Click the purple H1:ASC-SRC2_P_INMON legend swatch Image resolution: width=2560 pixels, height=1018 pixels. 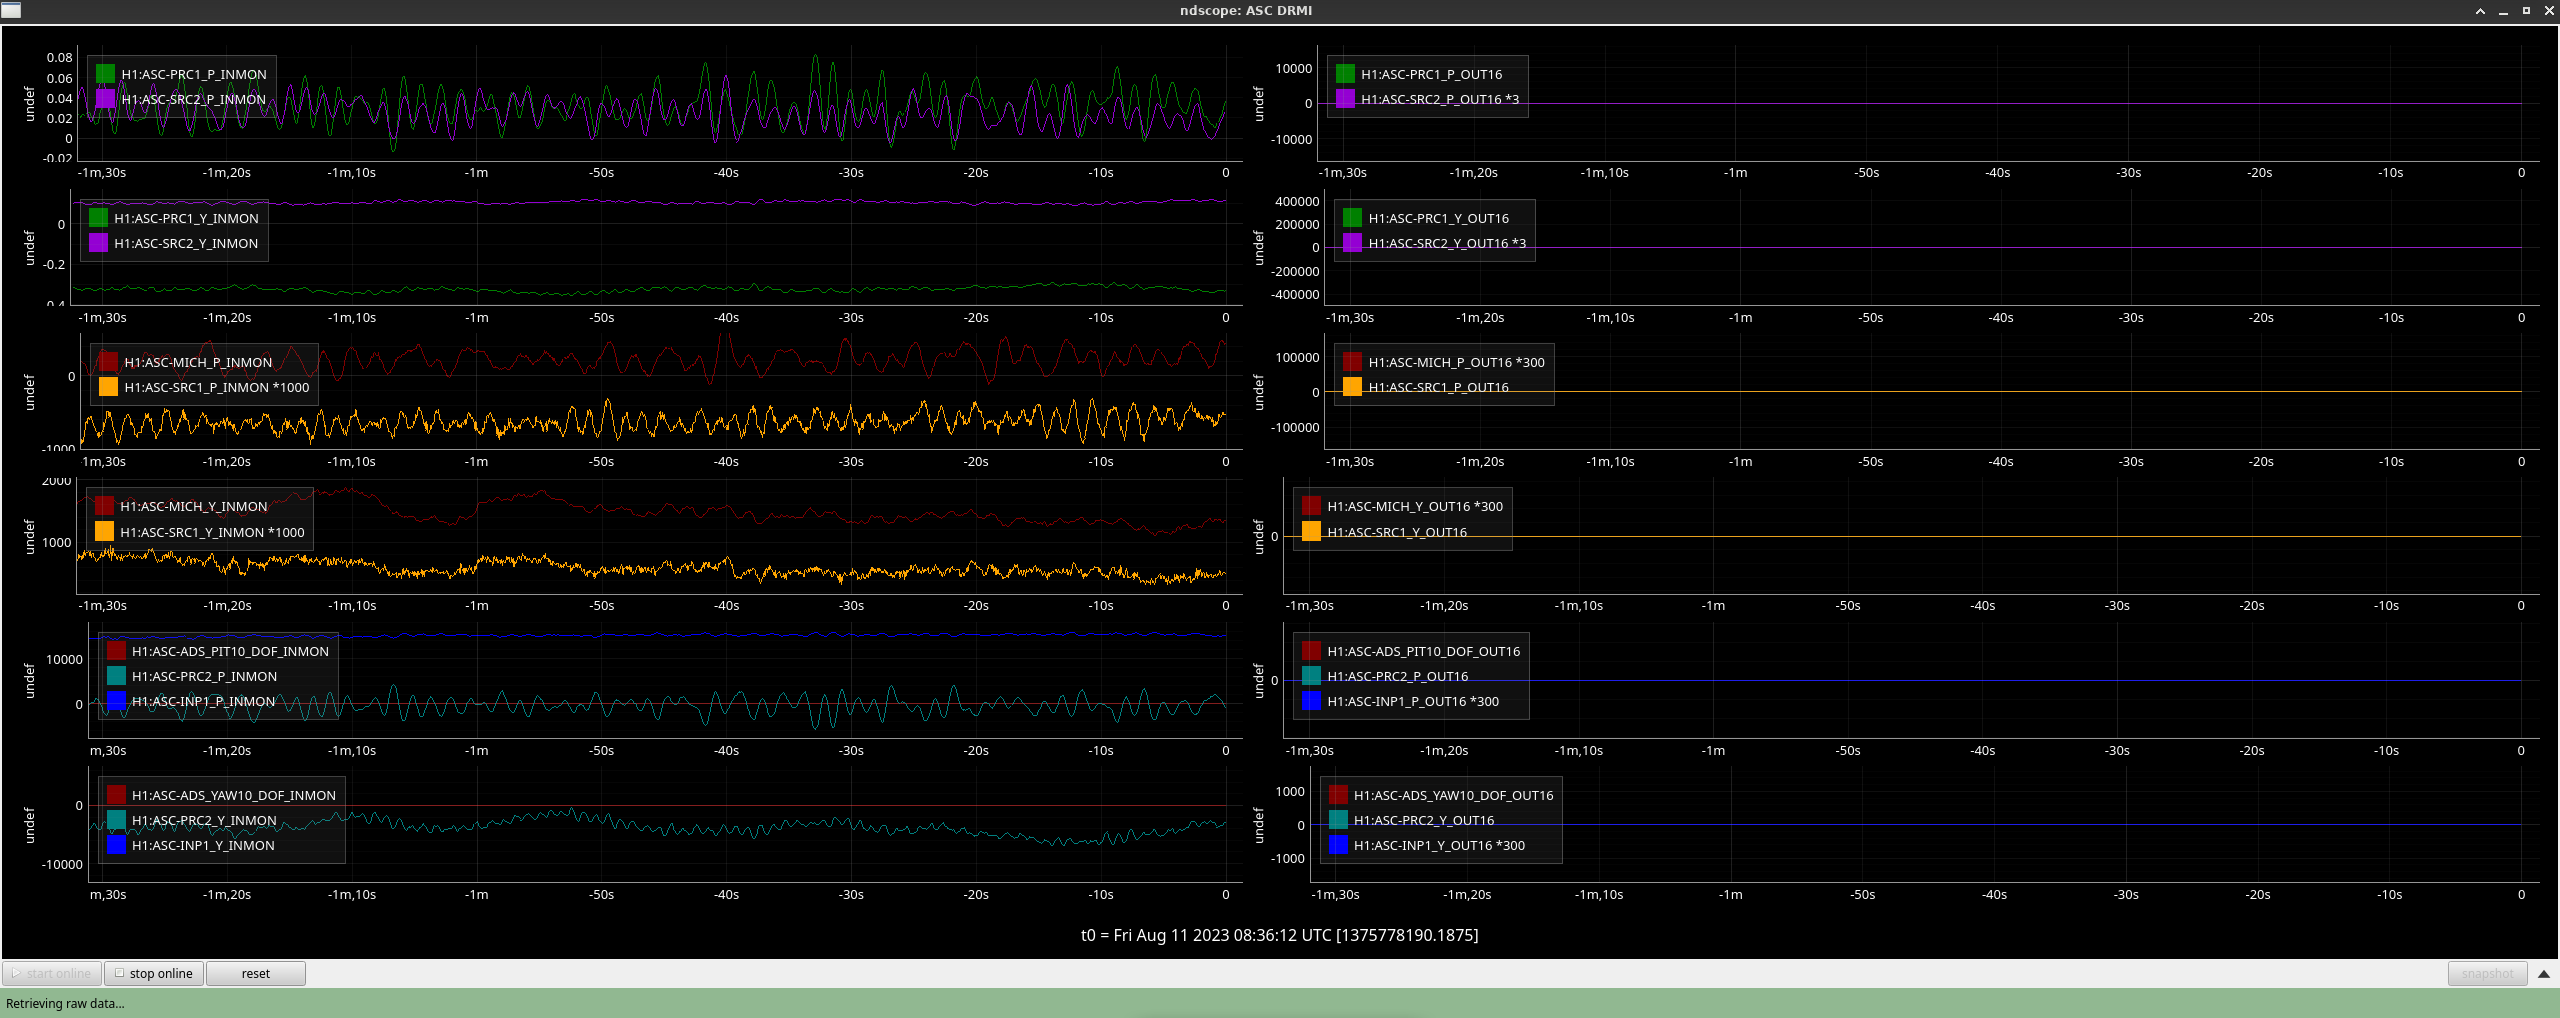(x=105, y=99)
